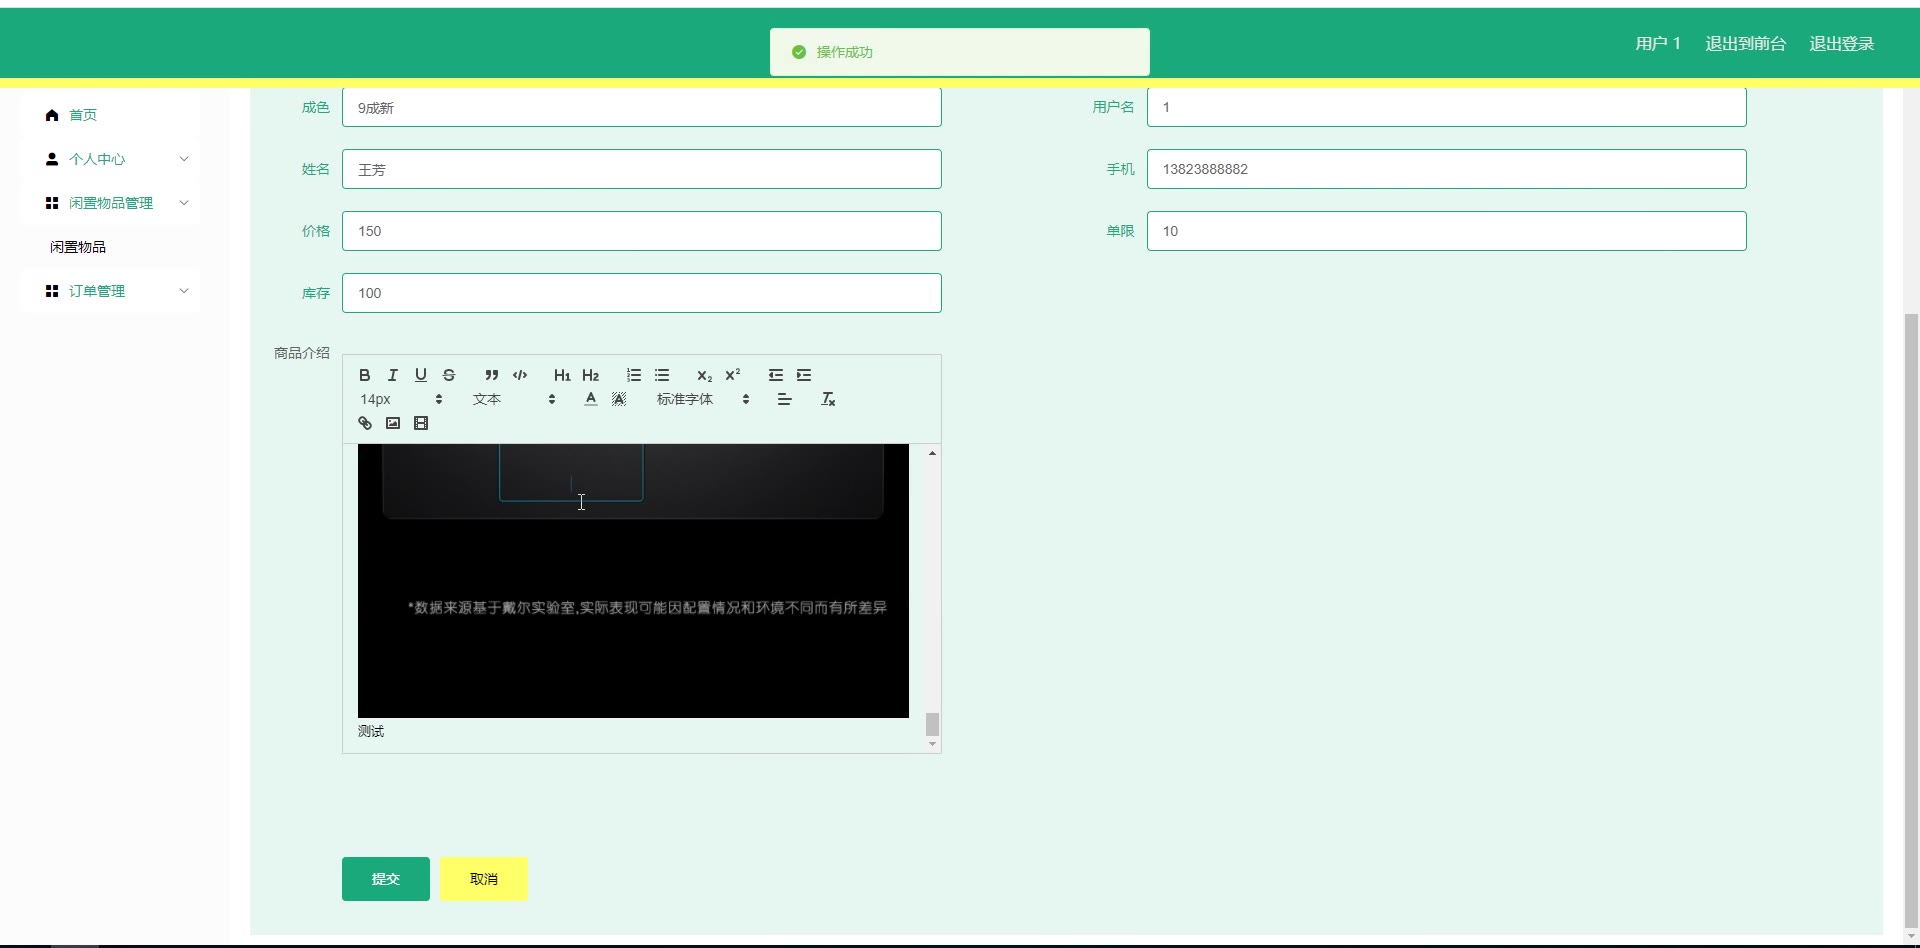Toggle italic formatting in the editor

[x=393, y=375]
